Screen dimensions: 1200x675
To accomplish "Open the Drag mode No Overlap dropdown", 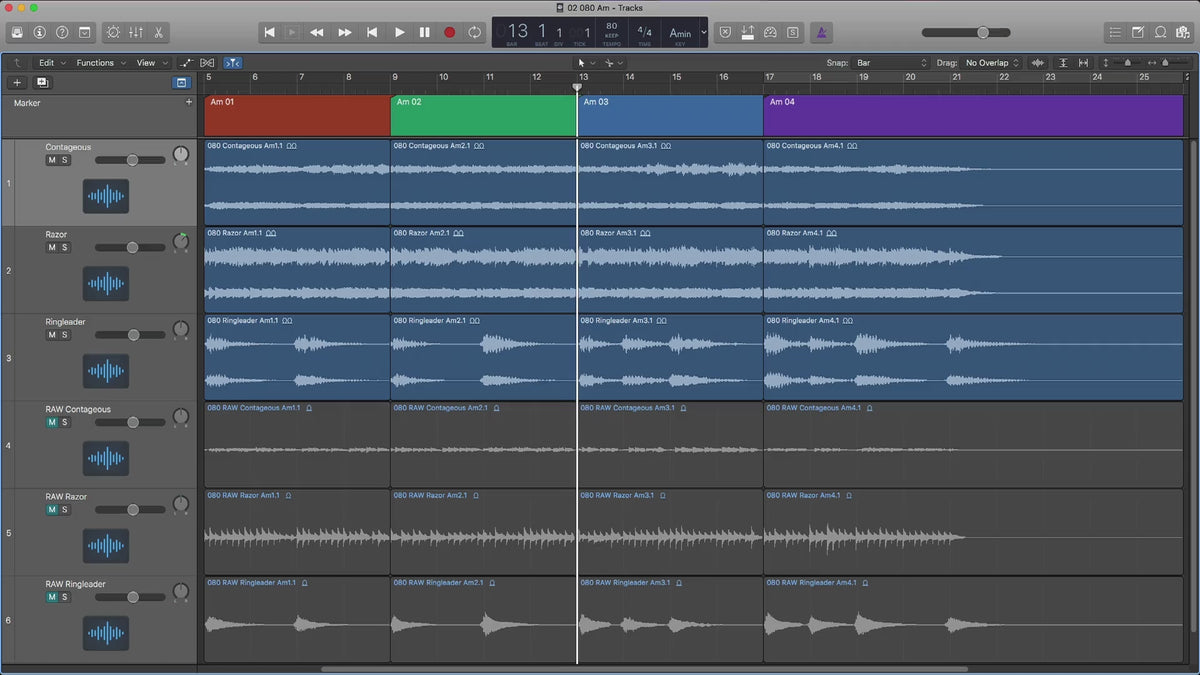I will point(991,63).
